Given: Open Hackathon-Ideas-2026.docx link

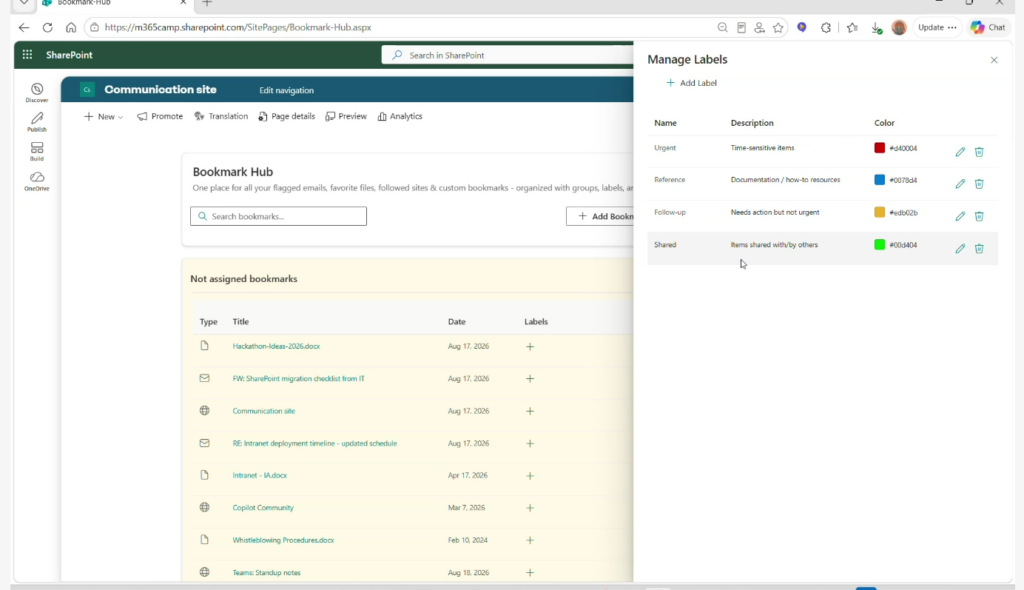Looking at the screenshot, I should pyautogui.click(x=276, y=346).
